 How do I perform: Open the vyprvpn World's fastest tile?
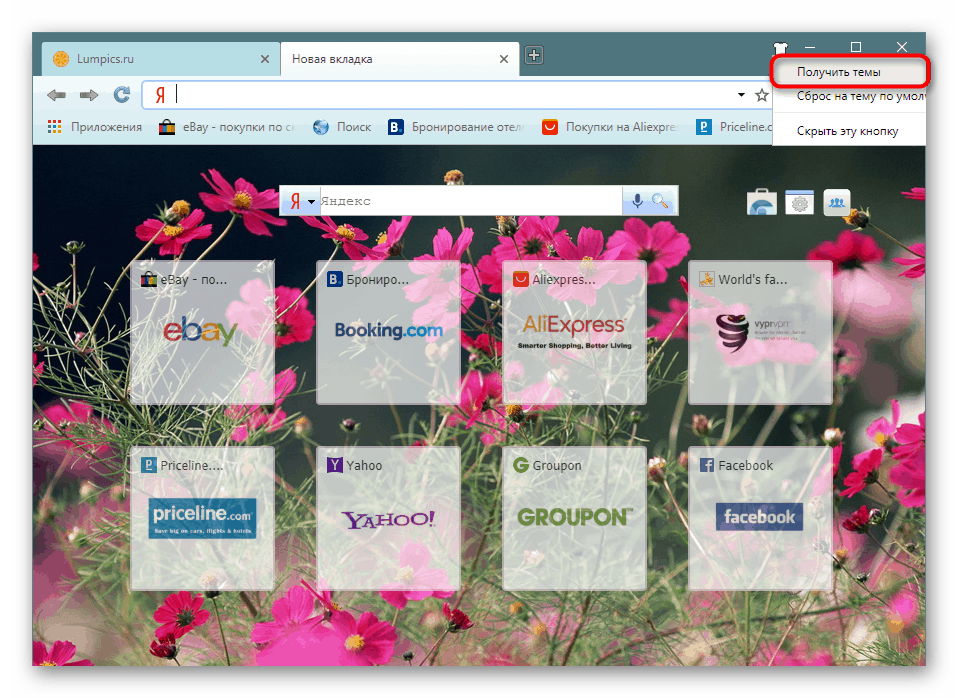(x=760, y=332)
